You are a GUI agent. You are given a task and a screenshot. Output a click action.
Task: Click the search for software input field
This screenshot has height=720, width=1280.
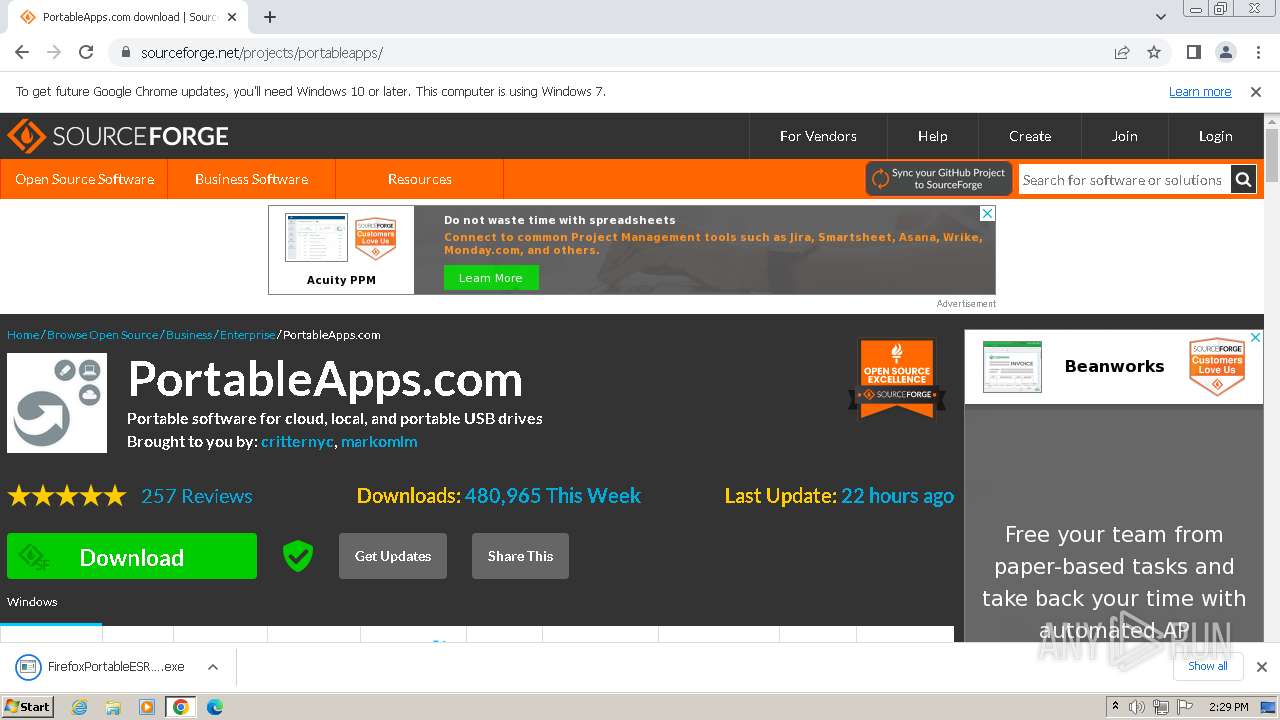pos(1124,180)
